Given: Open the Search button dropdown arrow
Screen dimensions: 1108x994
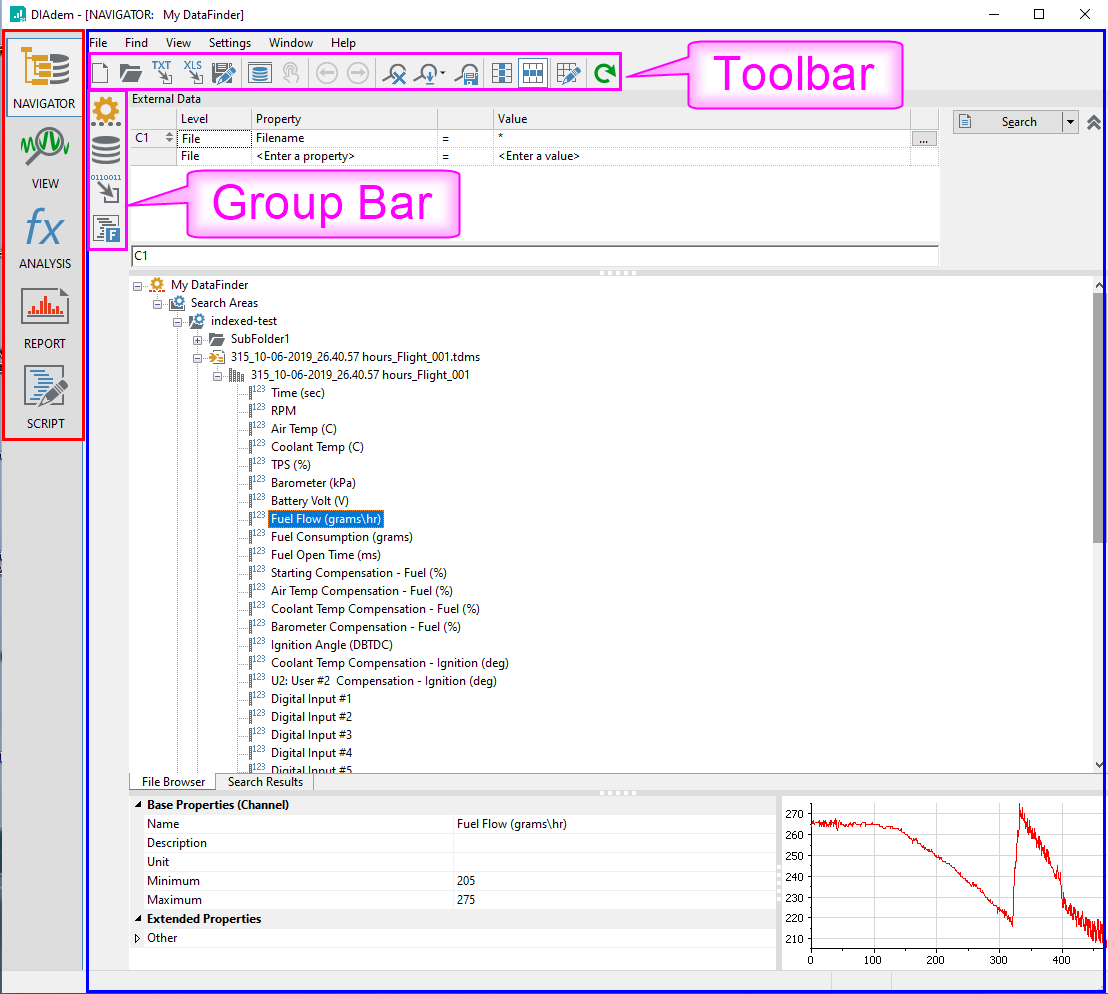Looking at the screenshot, I should (x=1070, y=122).
